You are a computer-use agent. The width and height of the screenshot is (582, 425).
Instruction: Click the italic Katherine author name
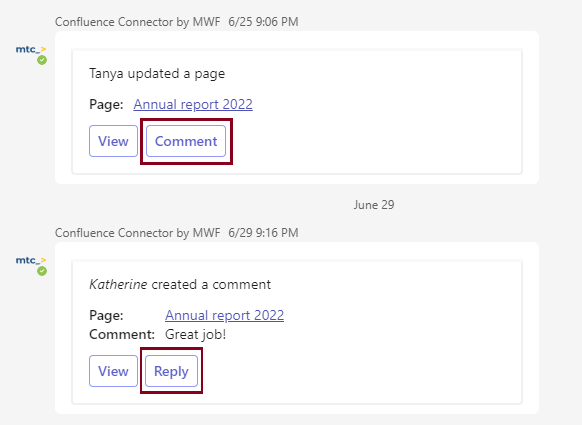[118, 285]
